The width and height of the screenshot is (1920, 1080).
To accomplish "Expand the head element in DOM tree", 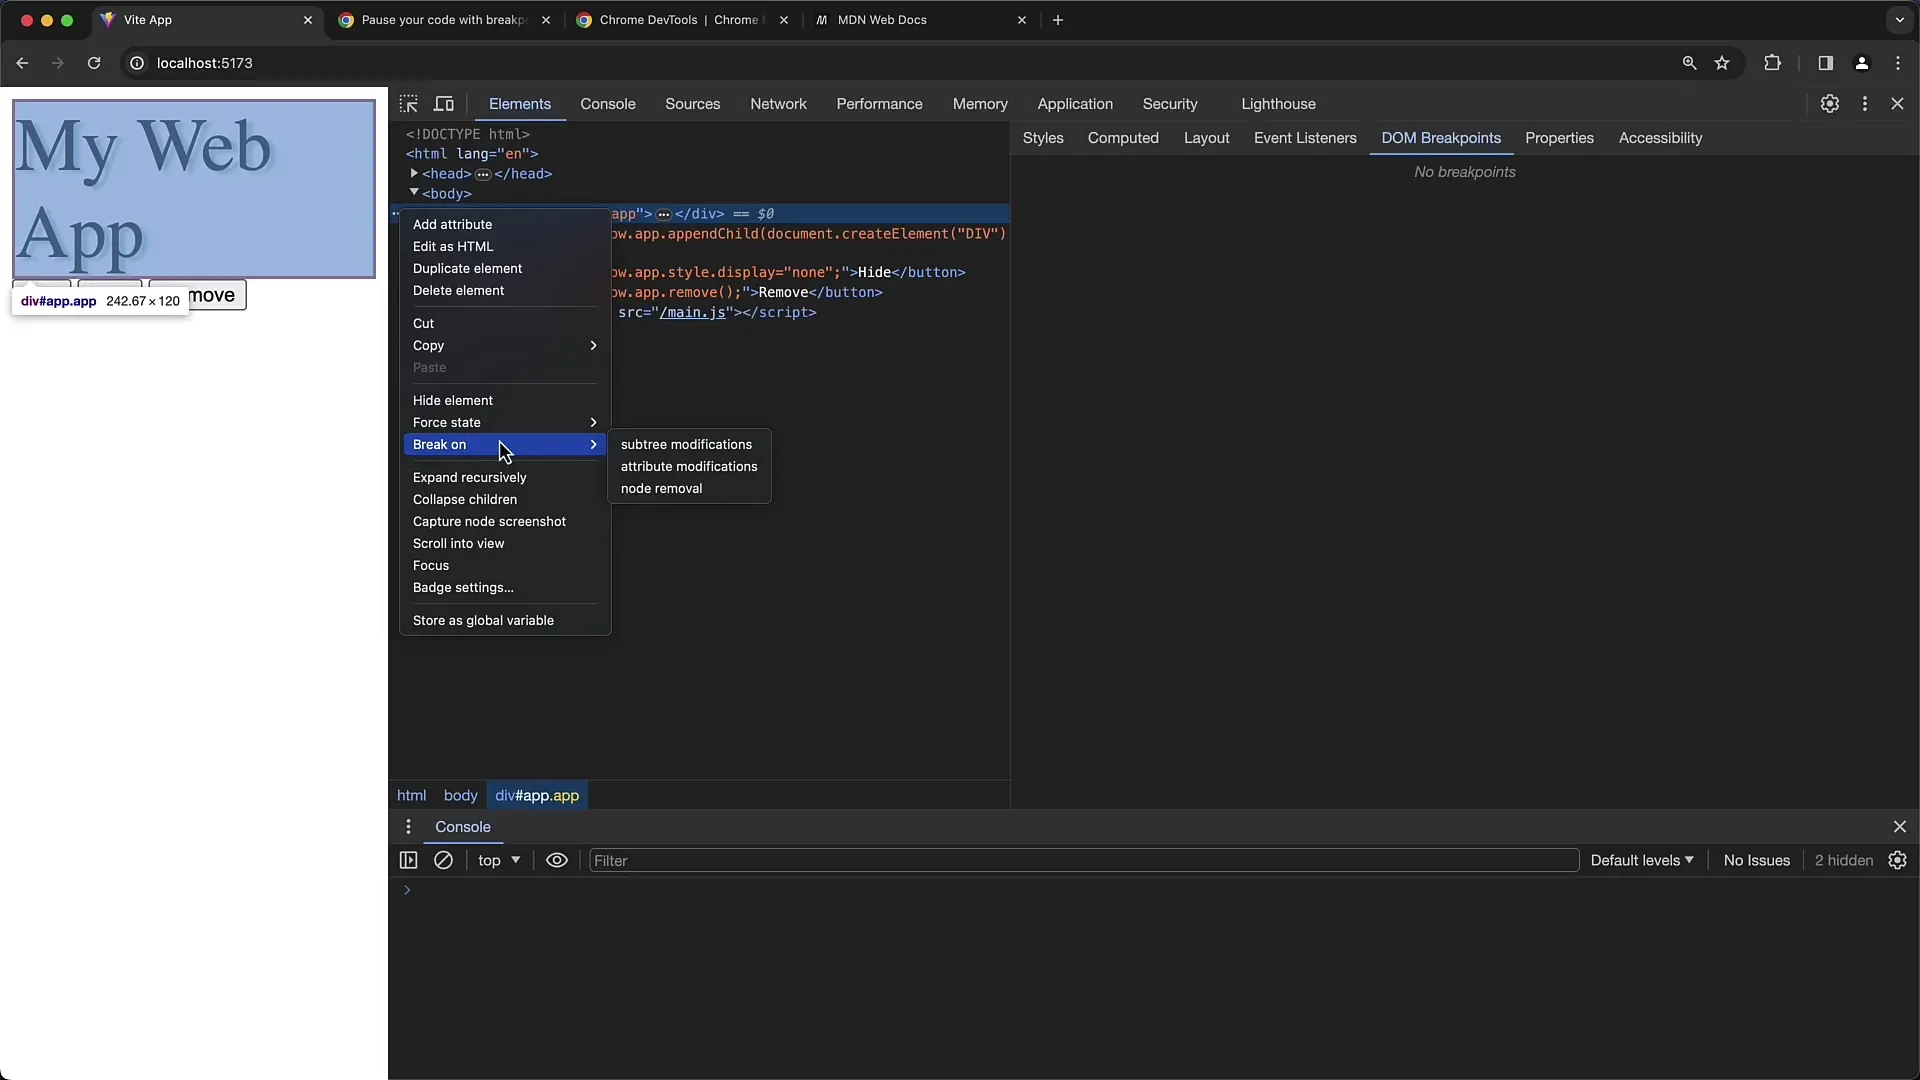I will pyautogui.click(x=415, y=173).
